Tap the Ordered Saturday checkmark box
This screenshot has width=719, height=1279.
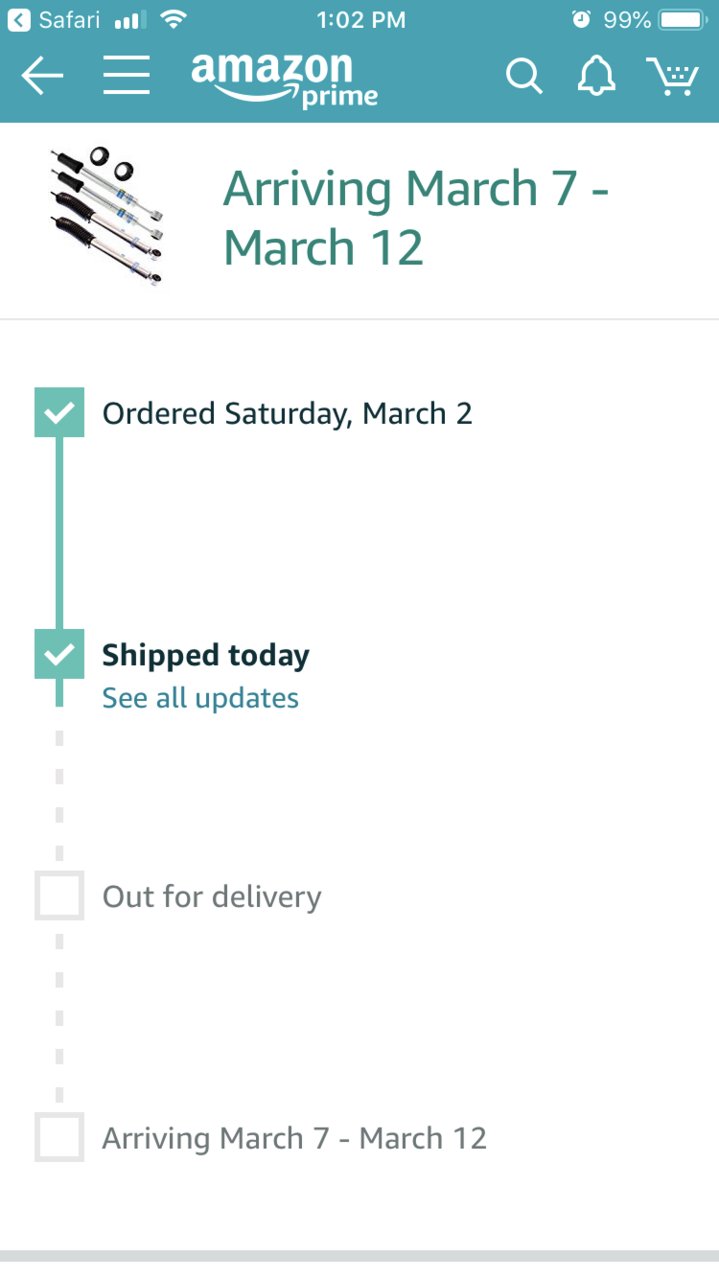[59, 412]
